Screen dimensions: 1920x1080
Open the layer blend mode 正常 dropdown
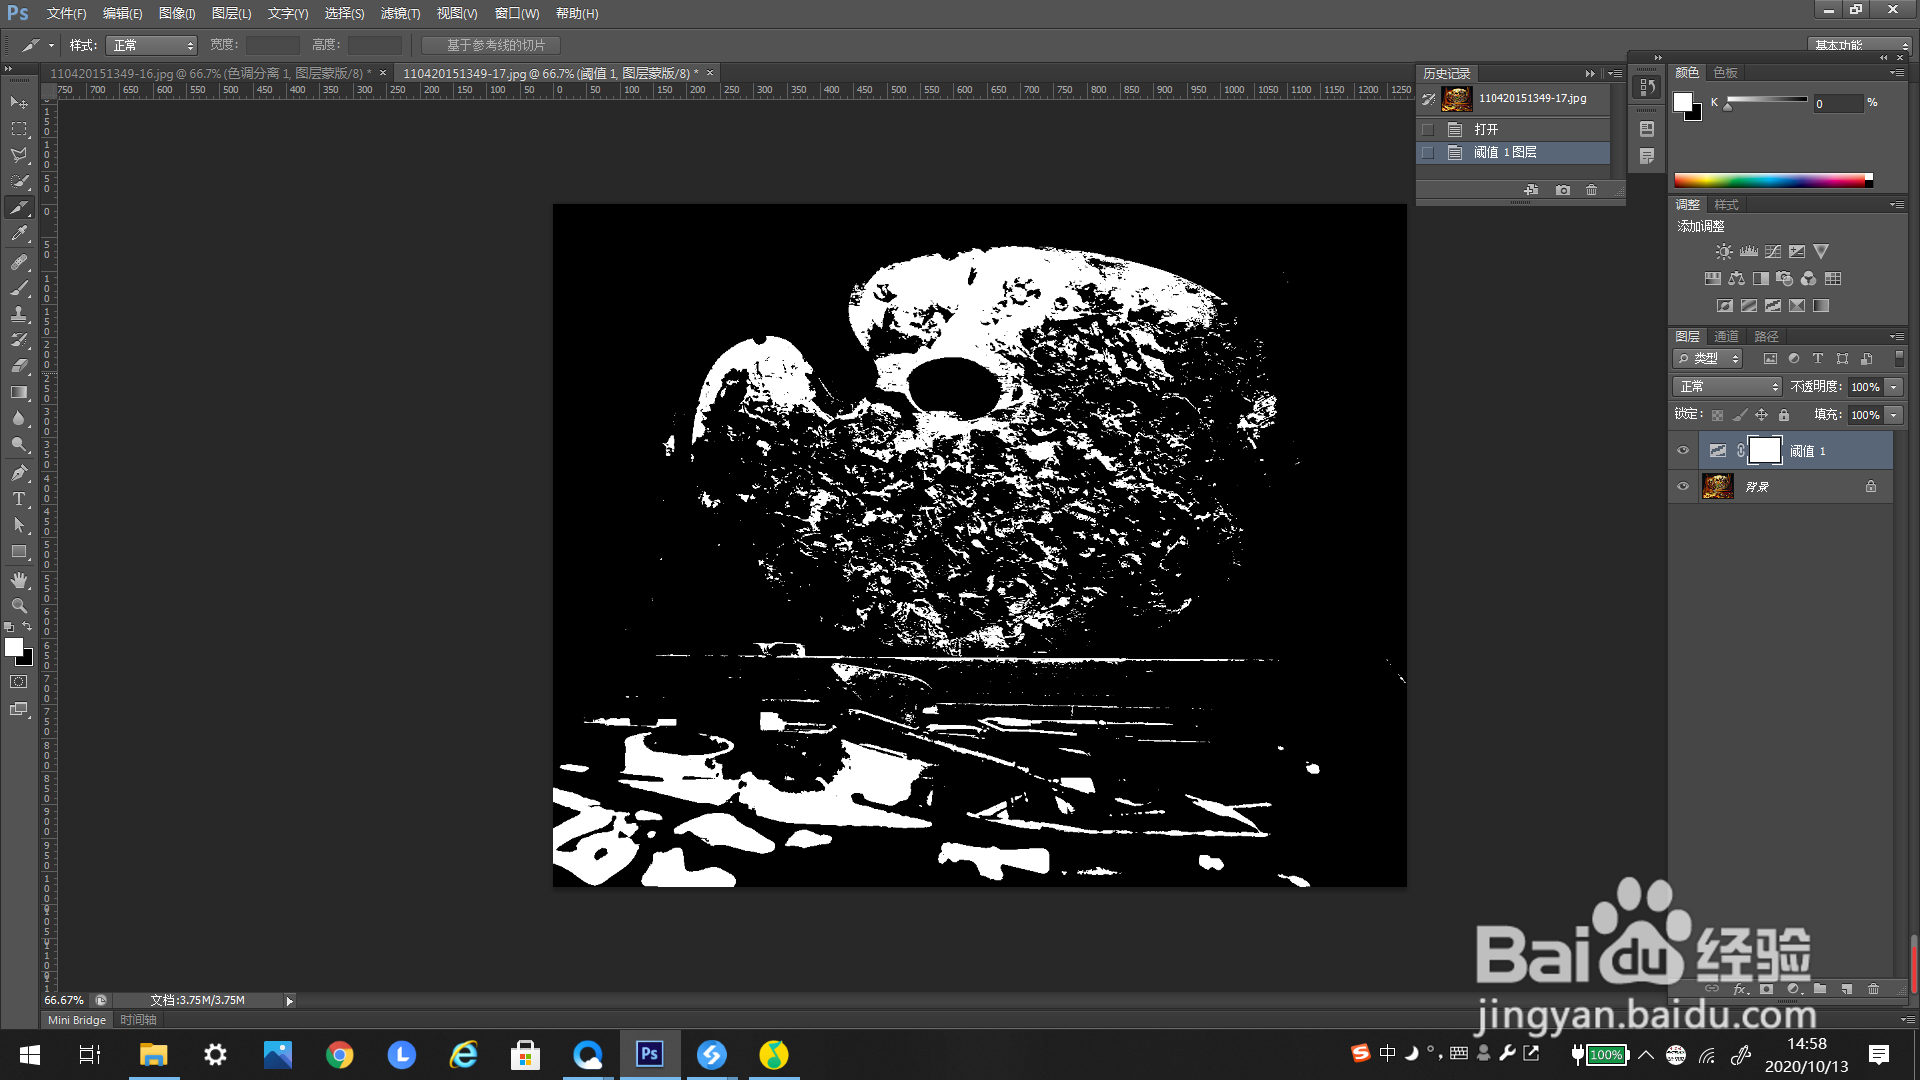pos(1727,387)
